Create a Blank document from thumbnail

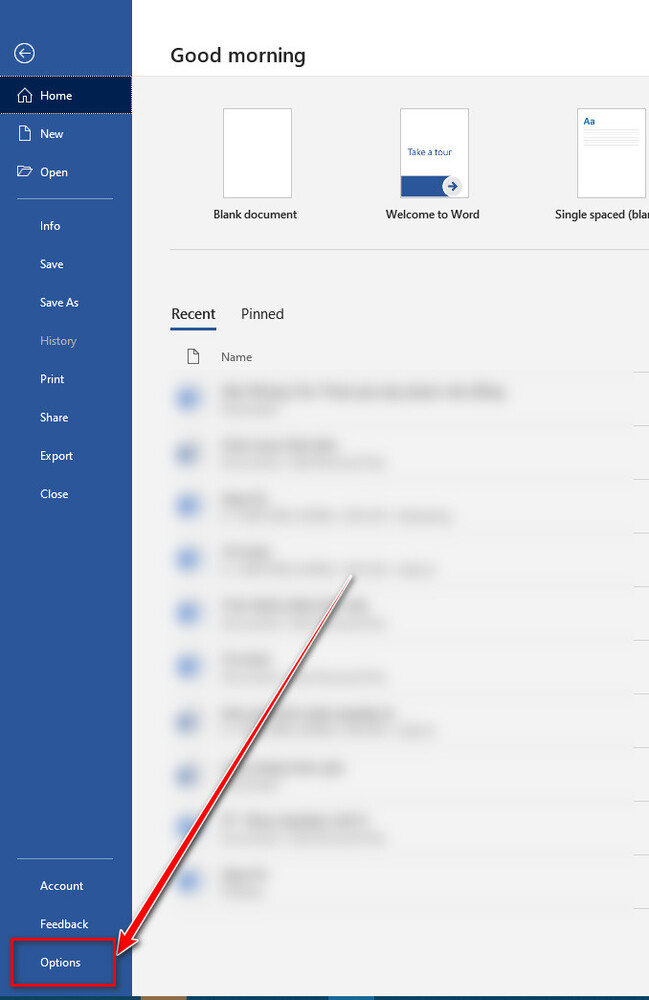257,153
